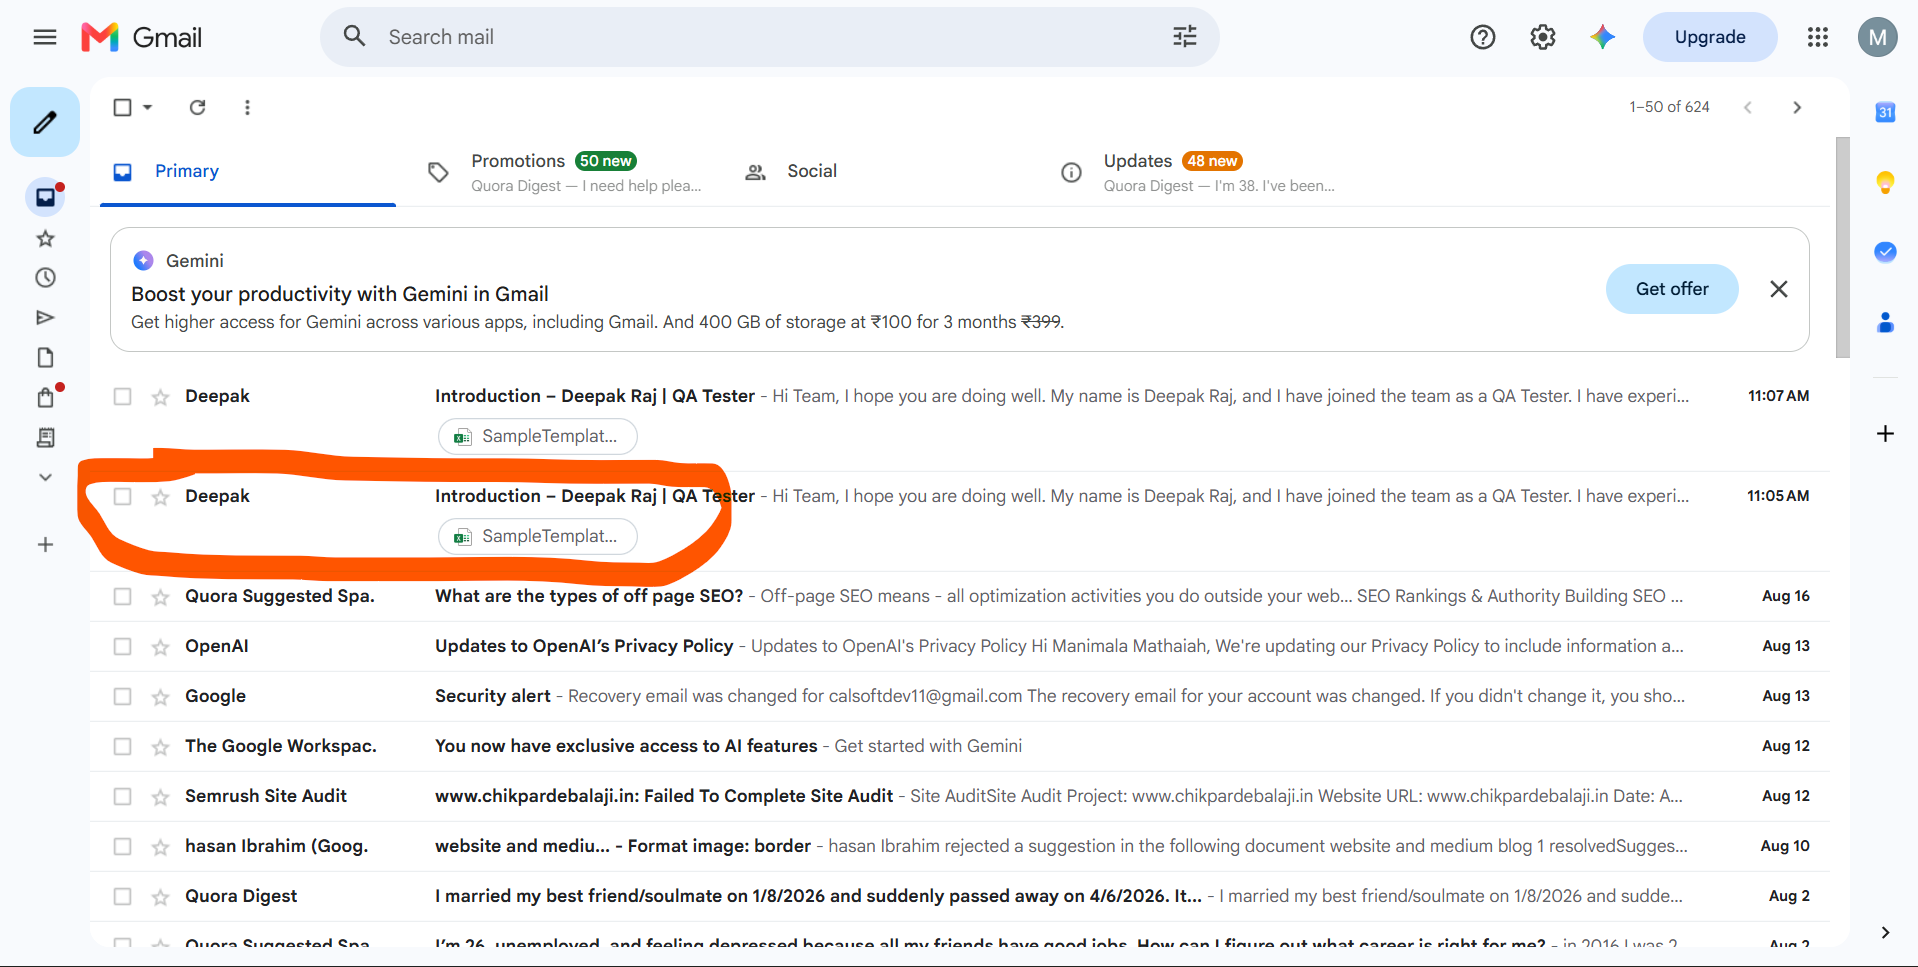Open Google Tasks side panel
Screen dimensions: 1918x967
pos(1885,252)
